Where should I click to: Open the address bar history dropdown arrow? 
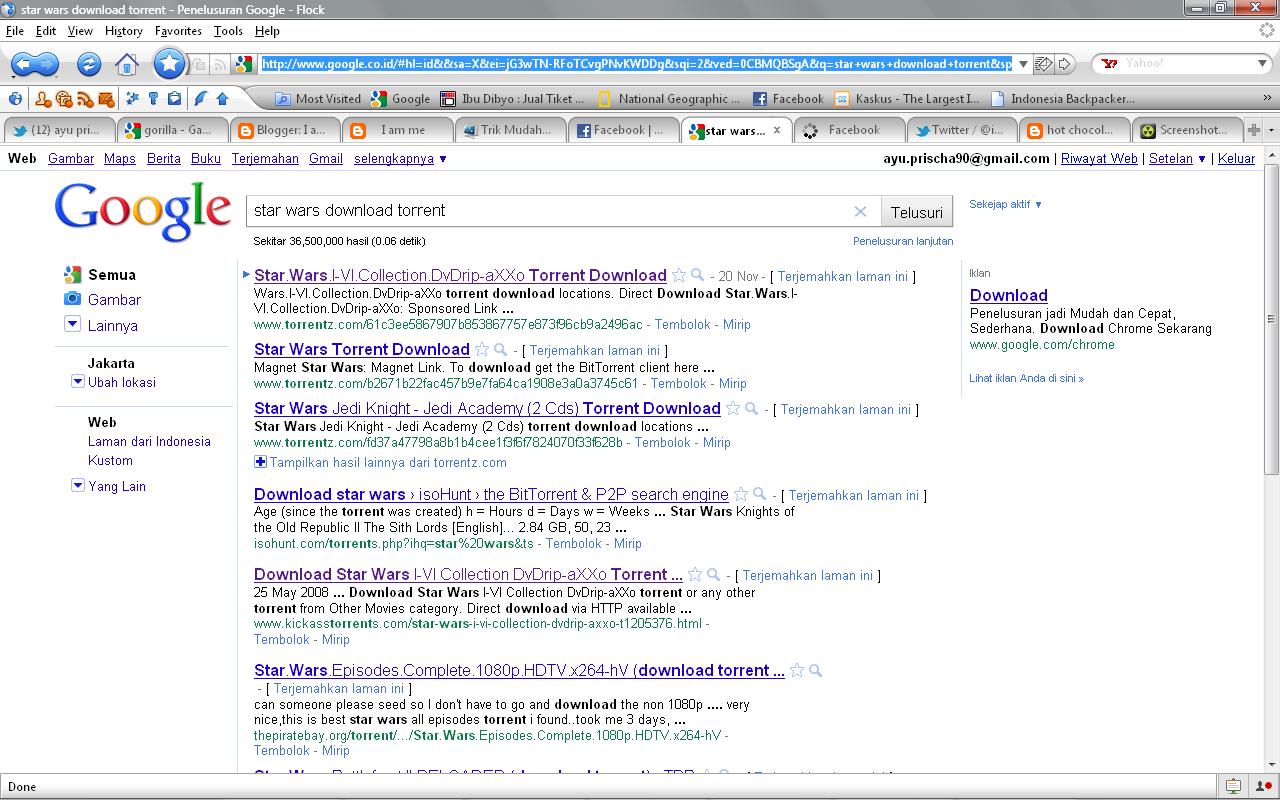click(x=1023, y=64)
